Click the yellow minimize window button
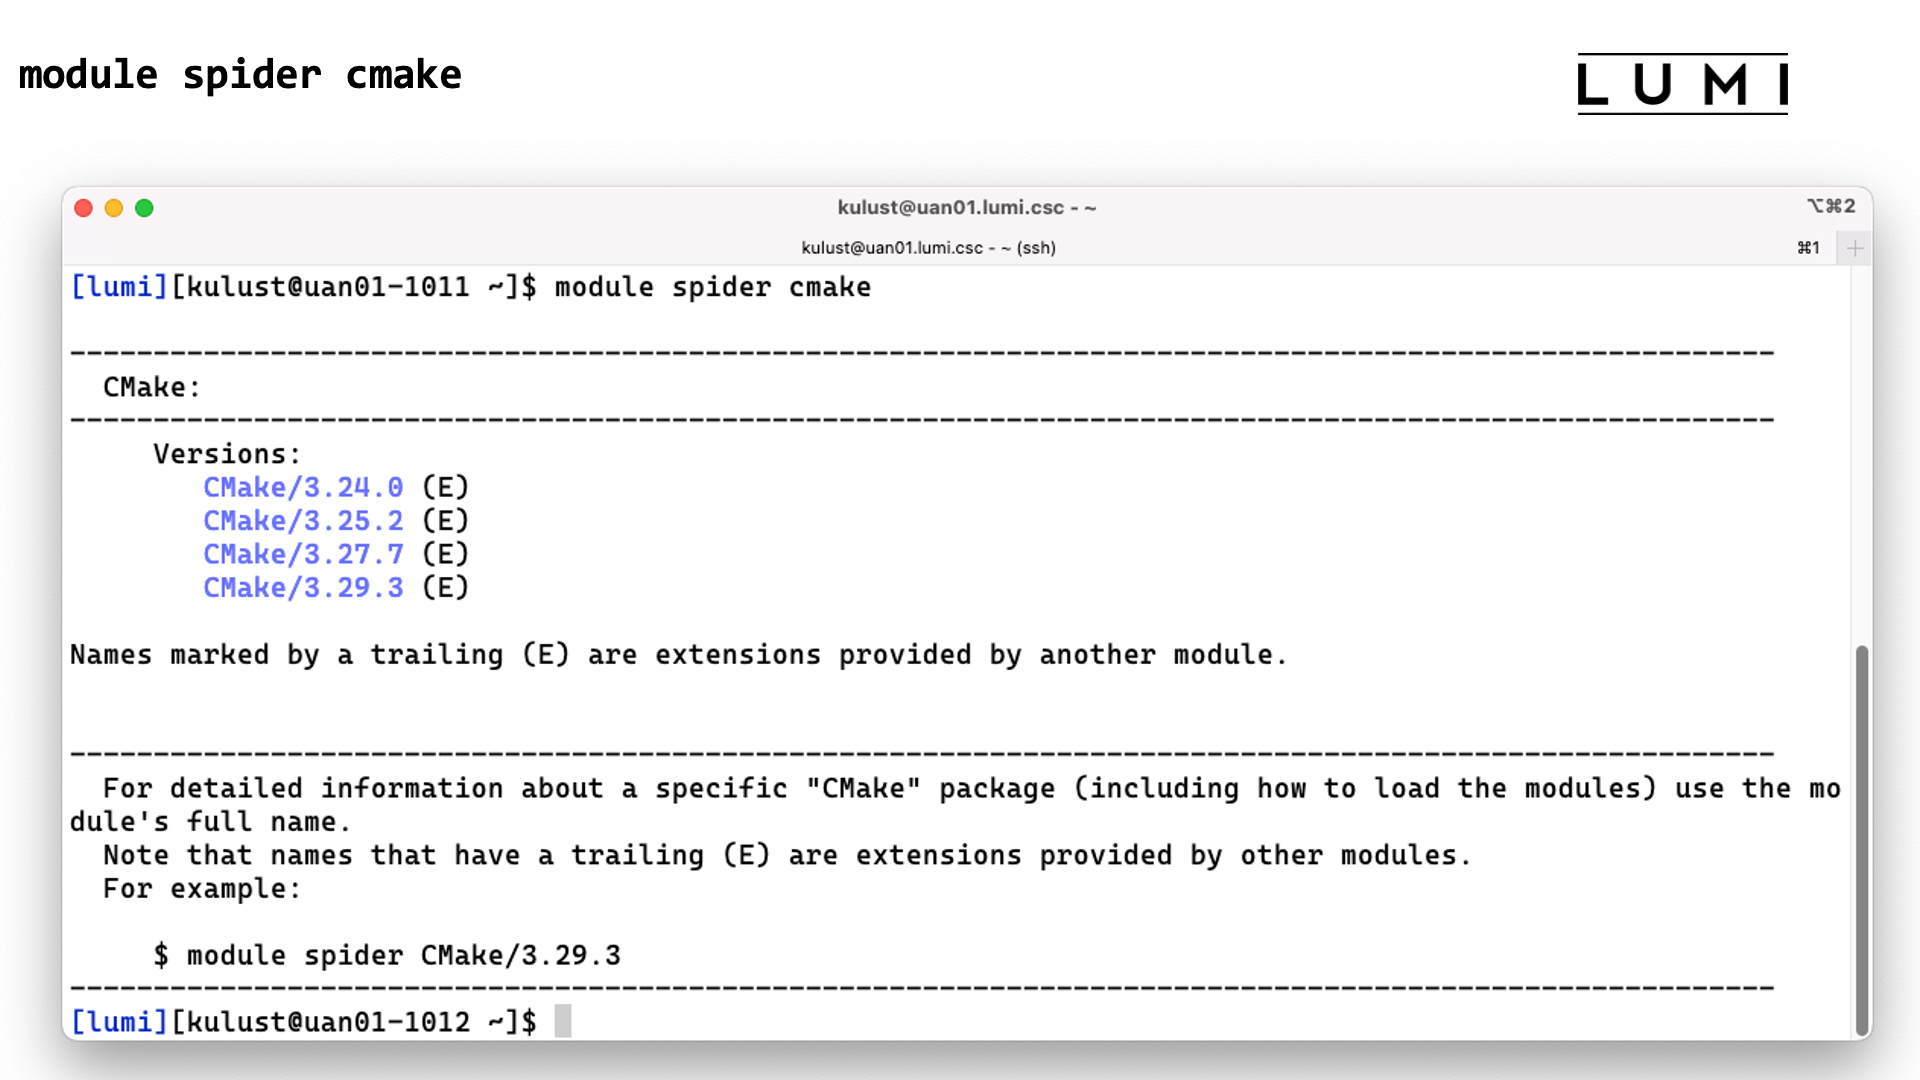1920x1080 pixels. tap(114, 208)
